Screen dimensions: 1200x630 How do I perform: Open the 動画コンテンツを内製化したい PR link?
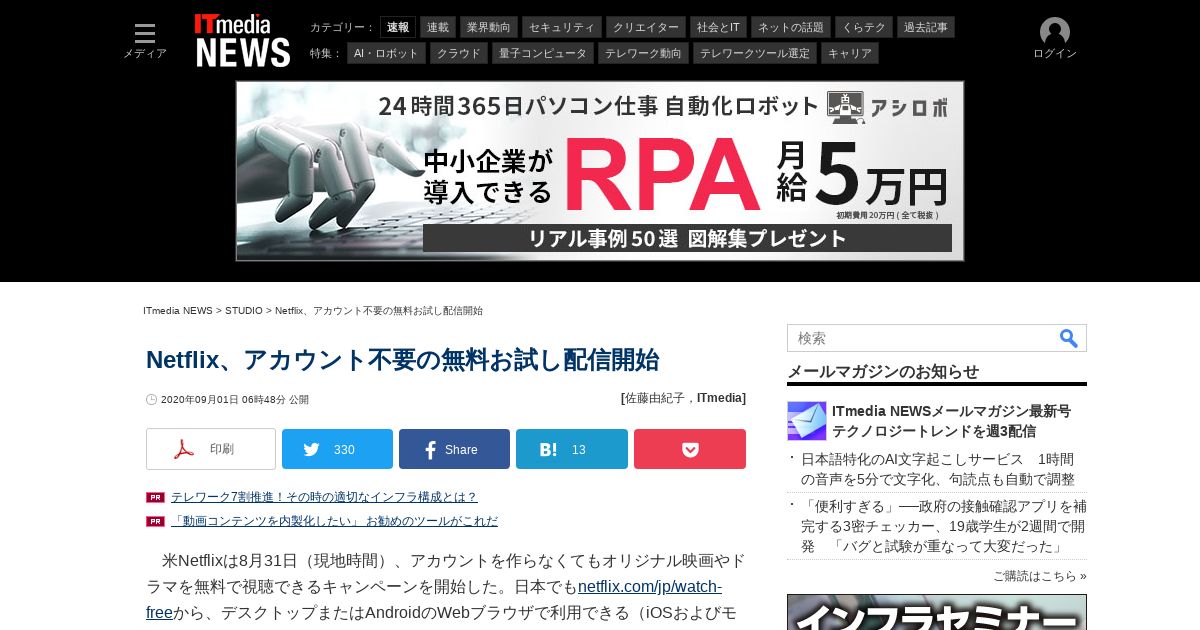[x=334, y=521]
